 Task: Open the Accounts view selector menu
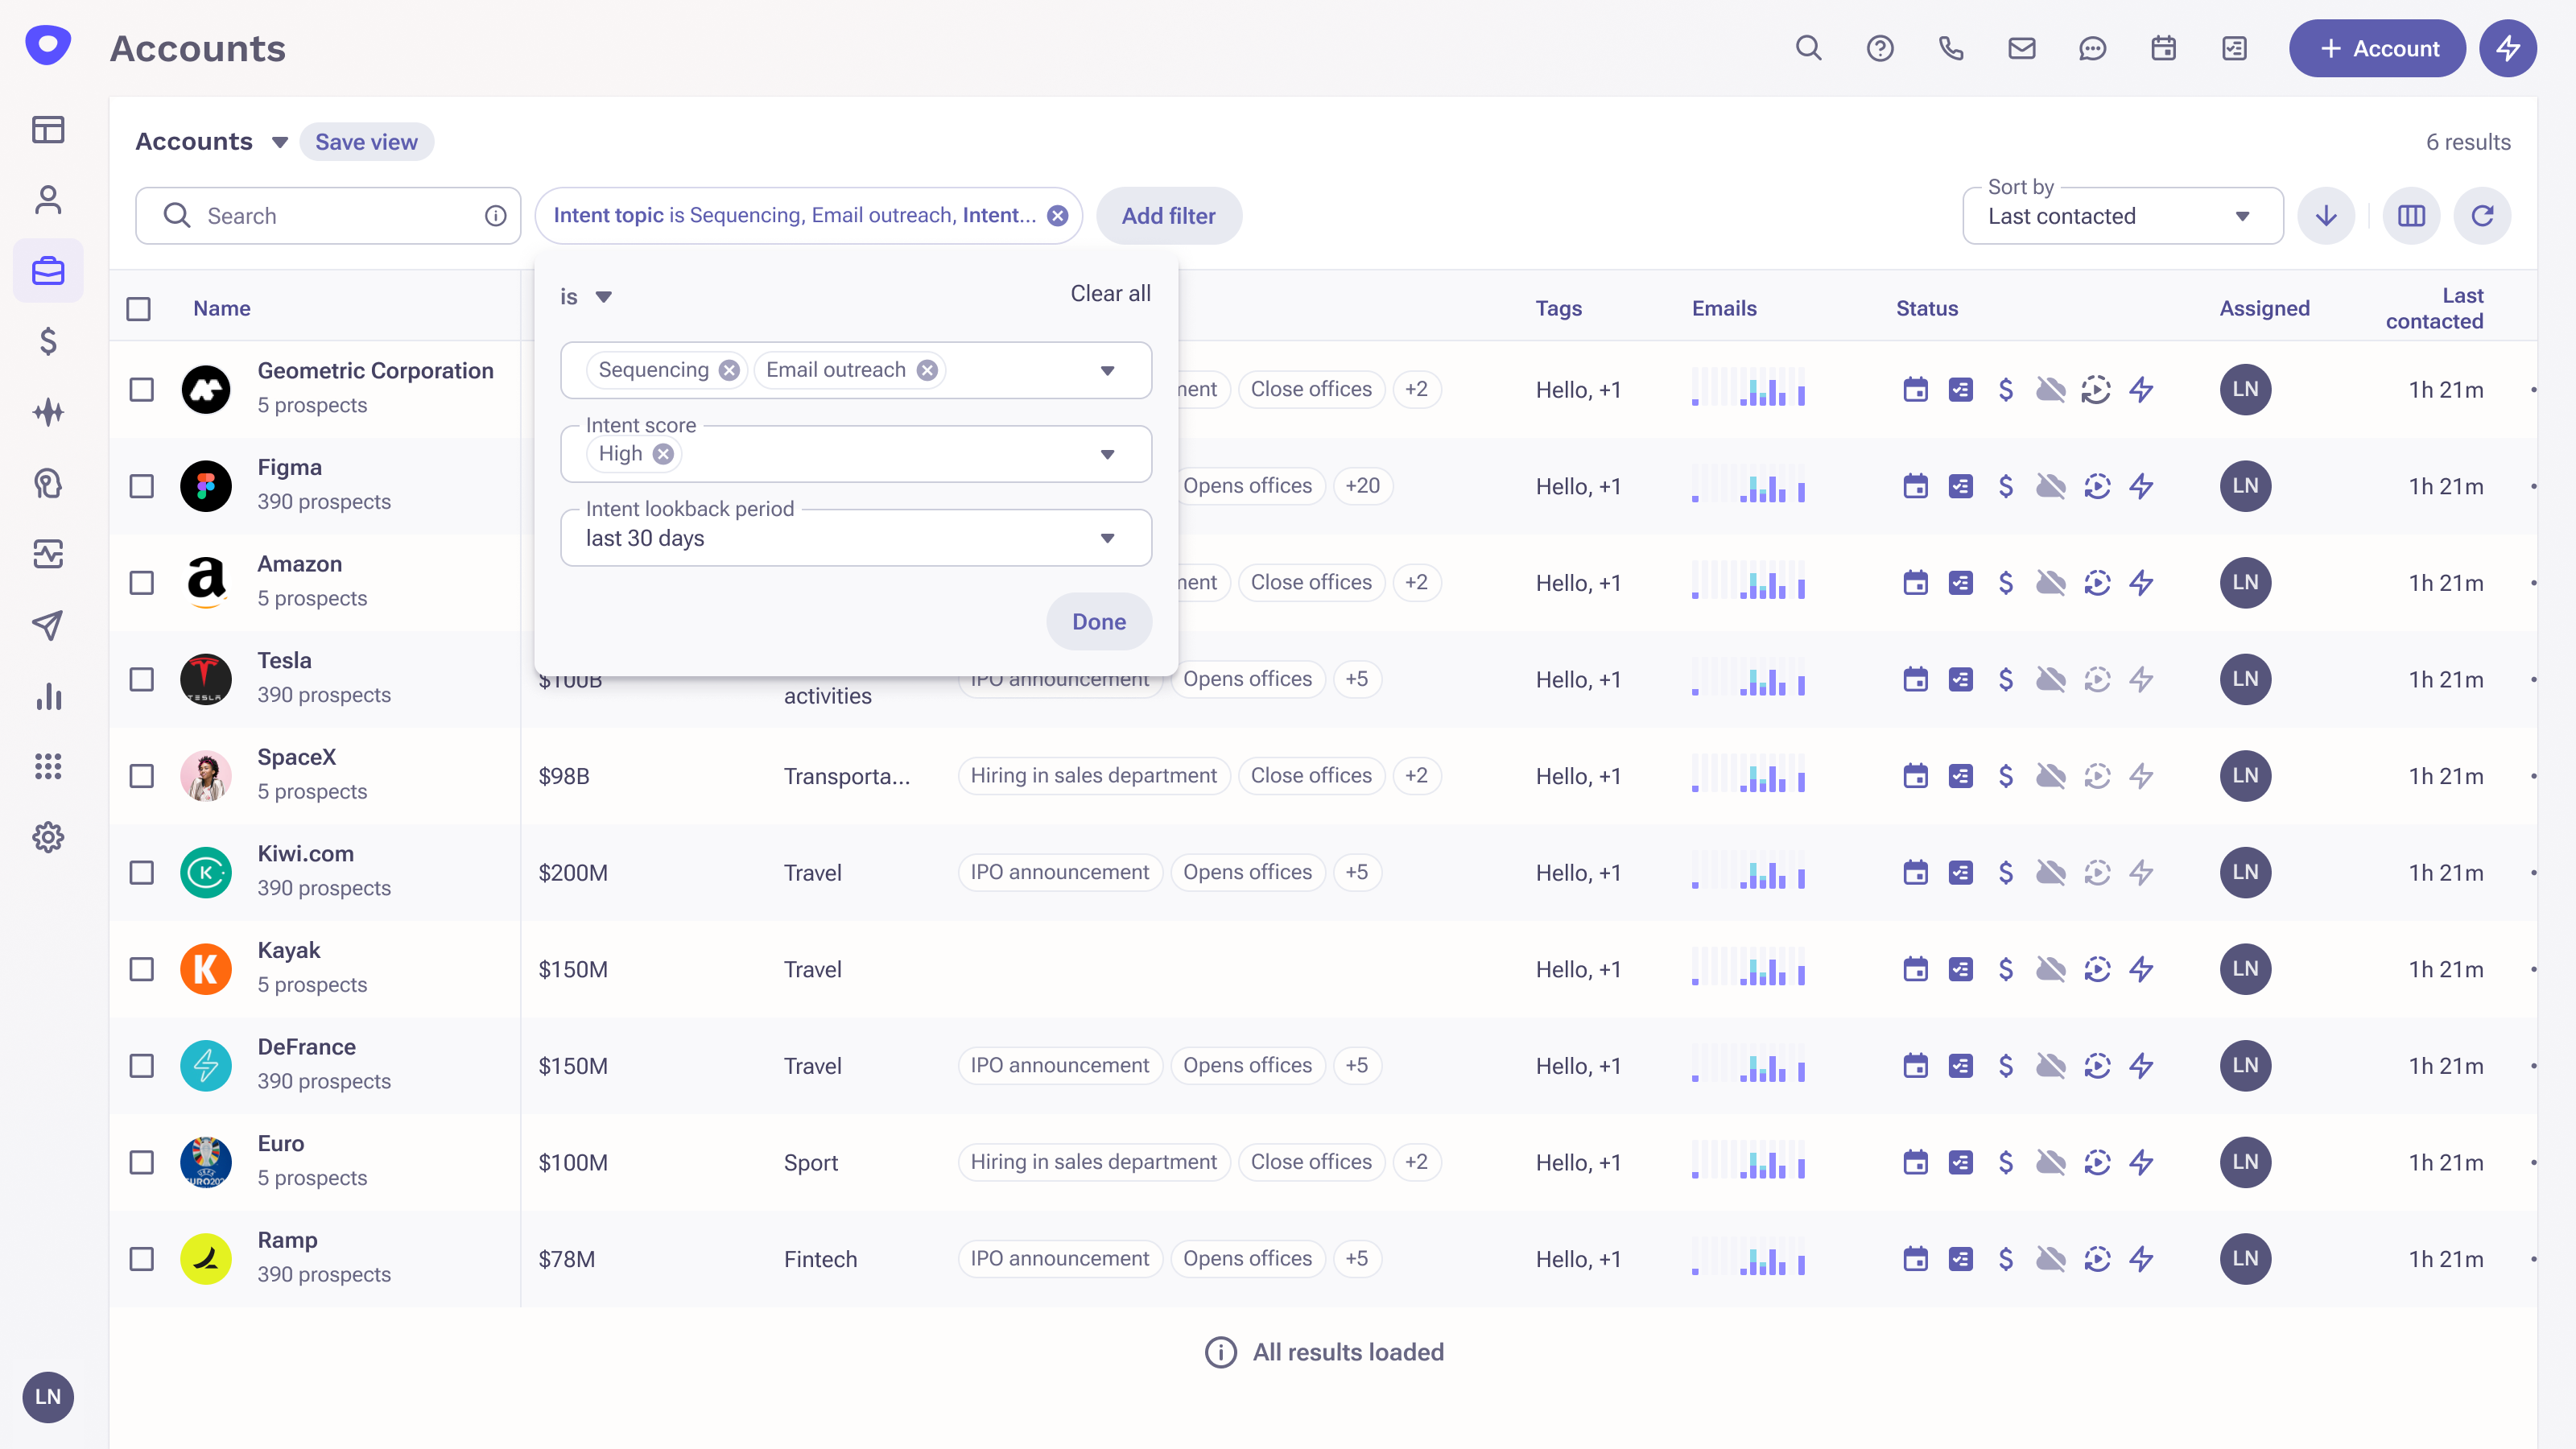point(279,142)
